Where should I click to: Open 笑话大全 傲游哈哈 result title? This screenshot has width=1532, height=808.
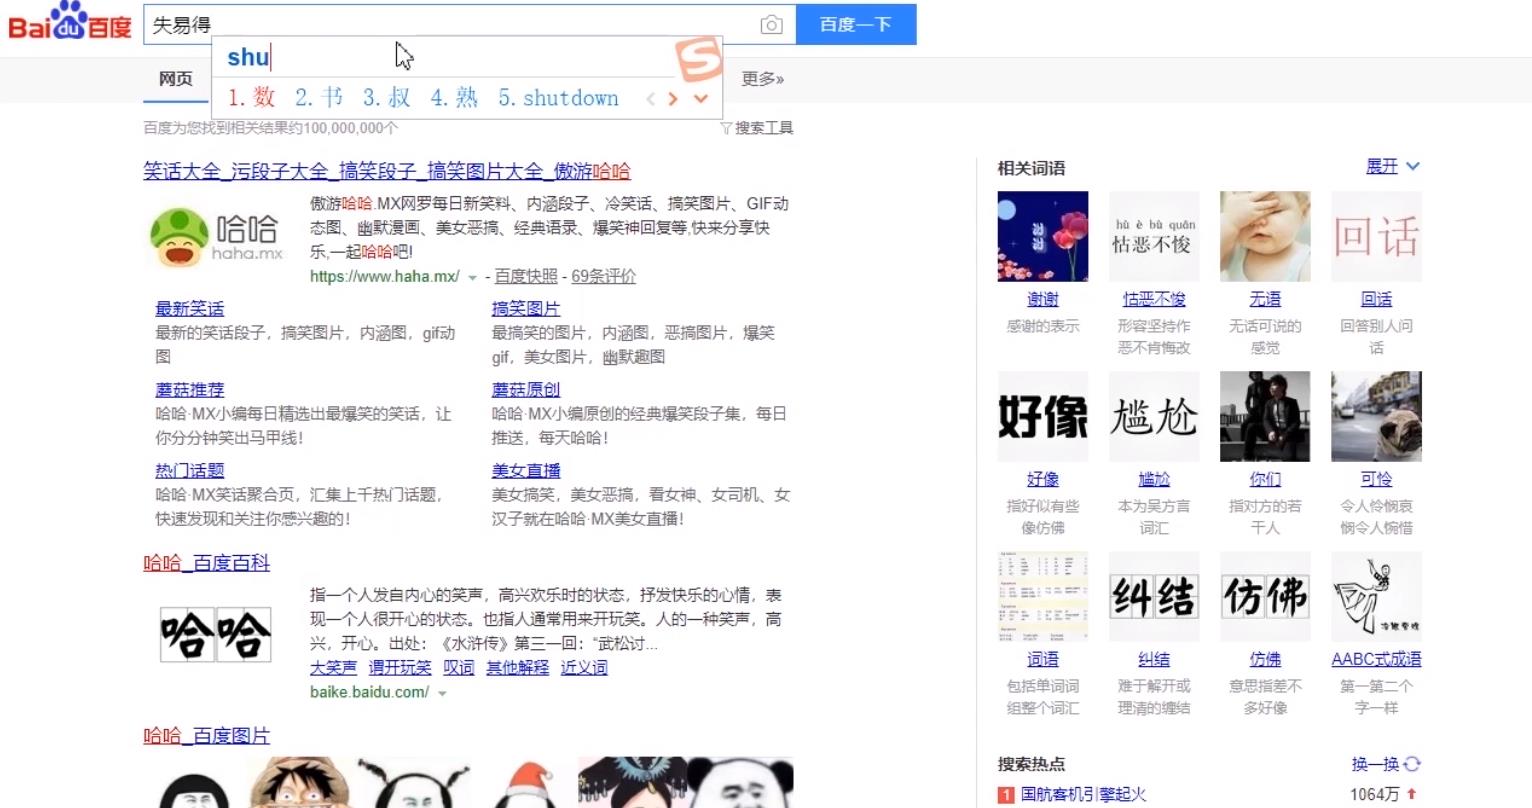tap(387, 171)
